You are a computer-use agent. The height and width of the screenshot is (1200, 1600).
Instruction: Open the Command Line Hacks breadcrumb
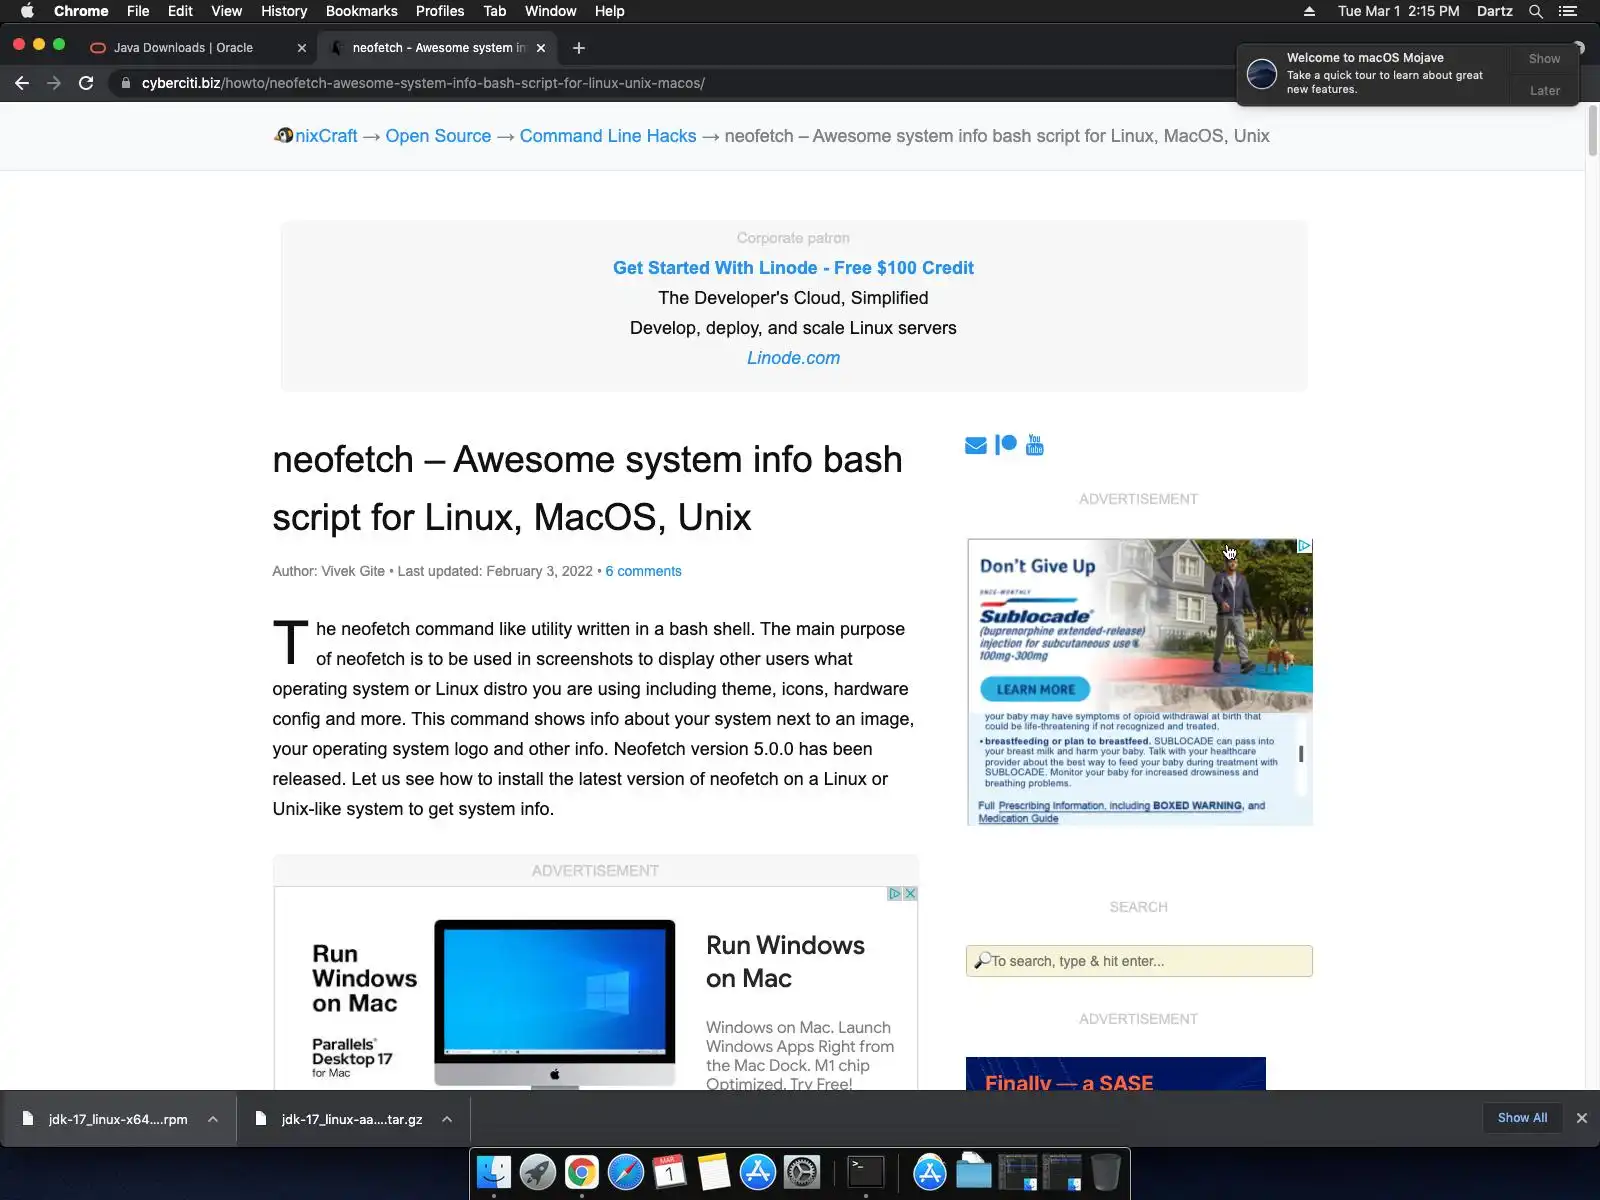click(608, 136)
